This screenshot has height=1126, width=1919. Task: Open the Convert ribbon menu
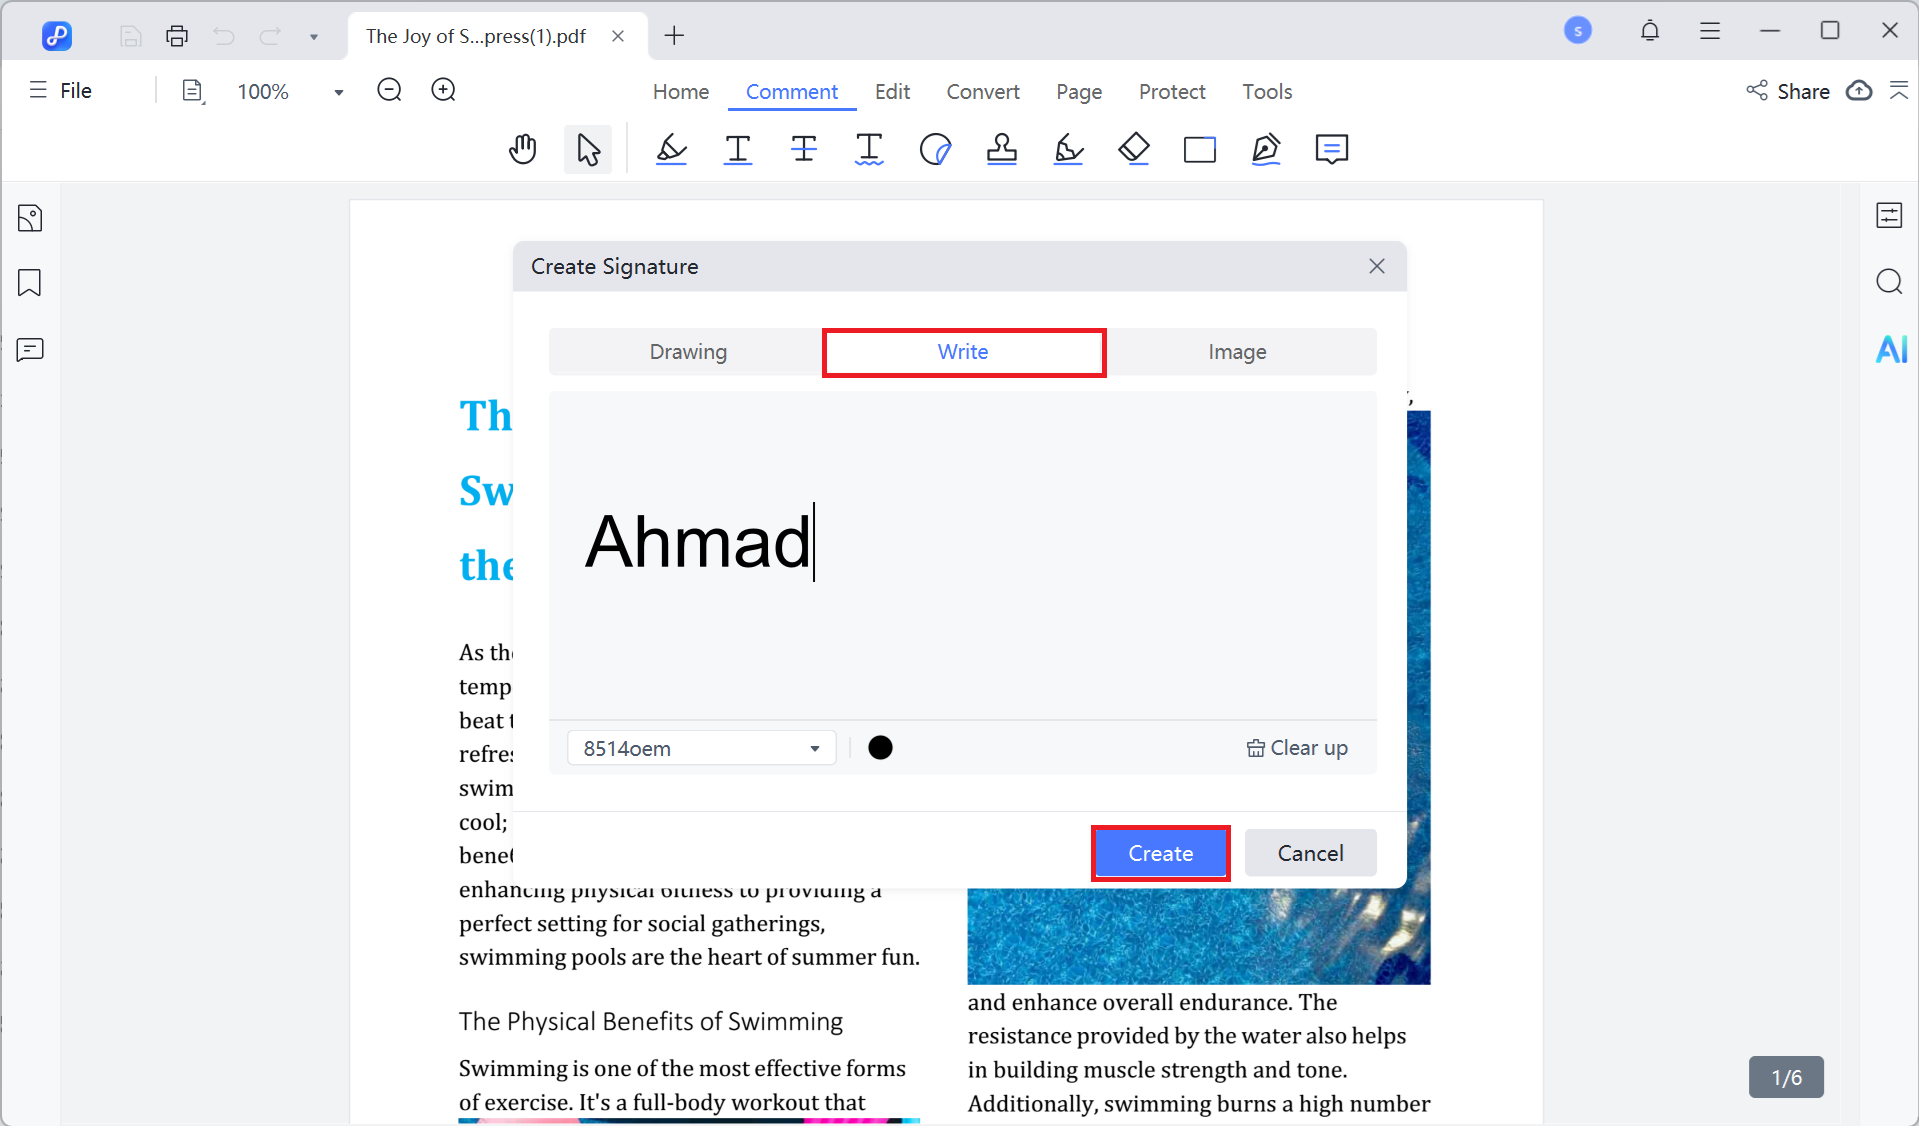[x=982, y=91]
